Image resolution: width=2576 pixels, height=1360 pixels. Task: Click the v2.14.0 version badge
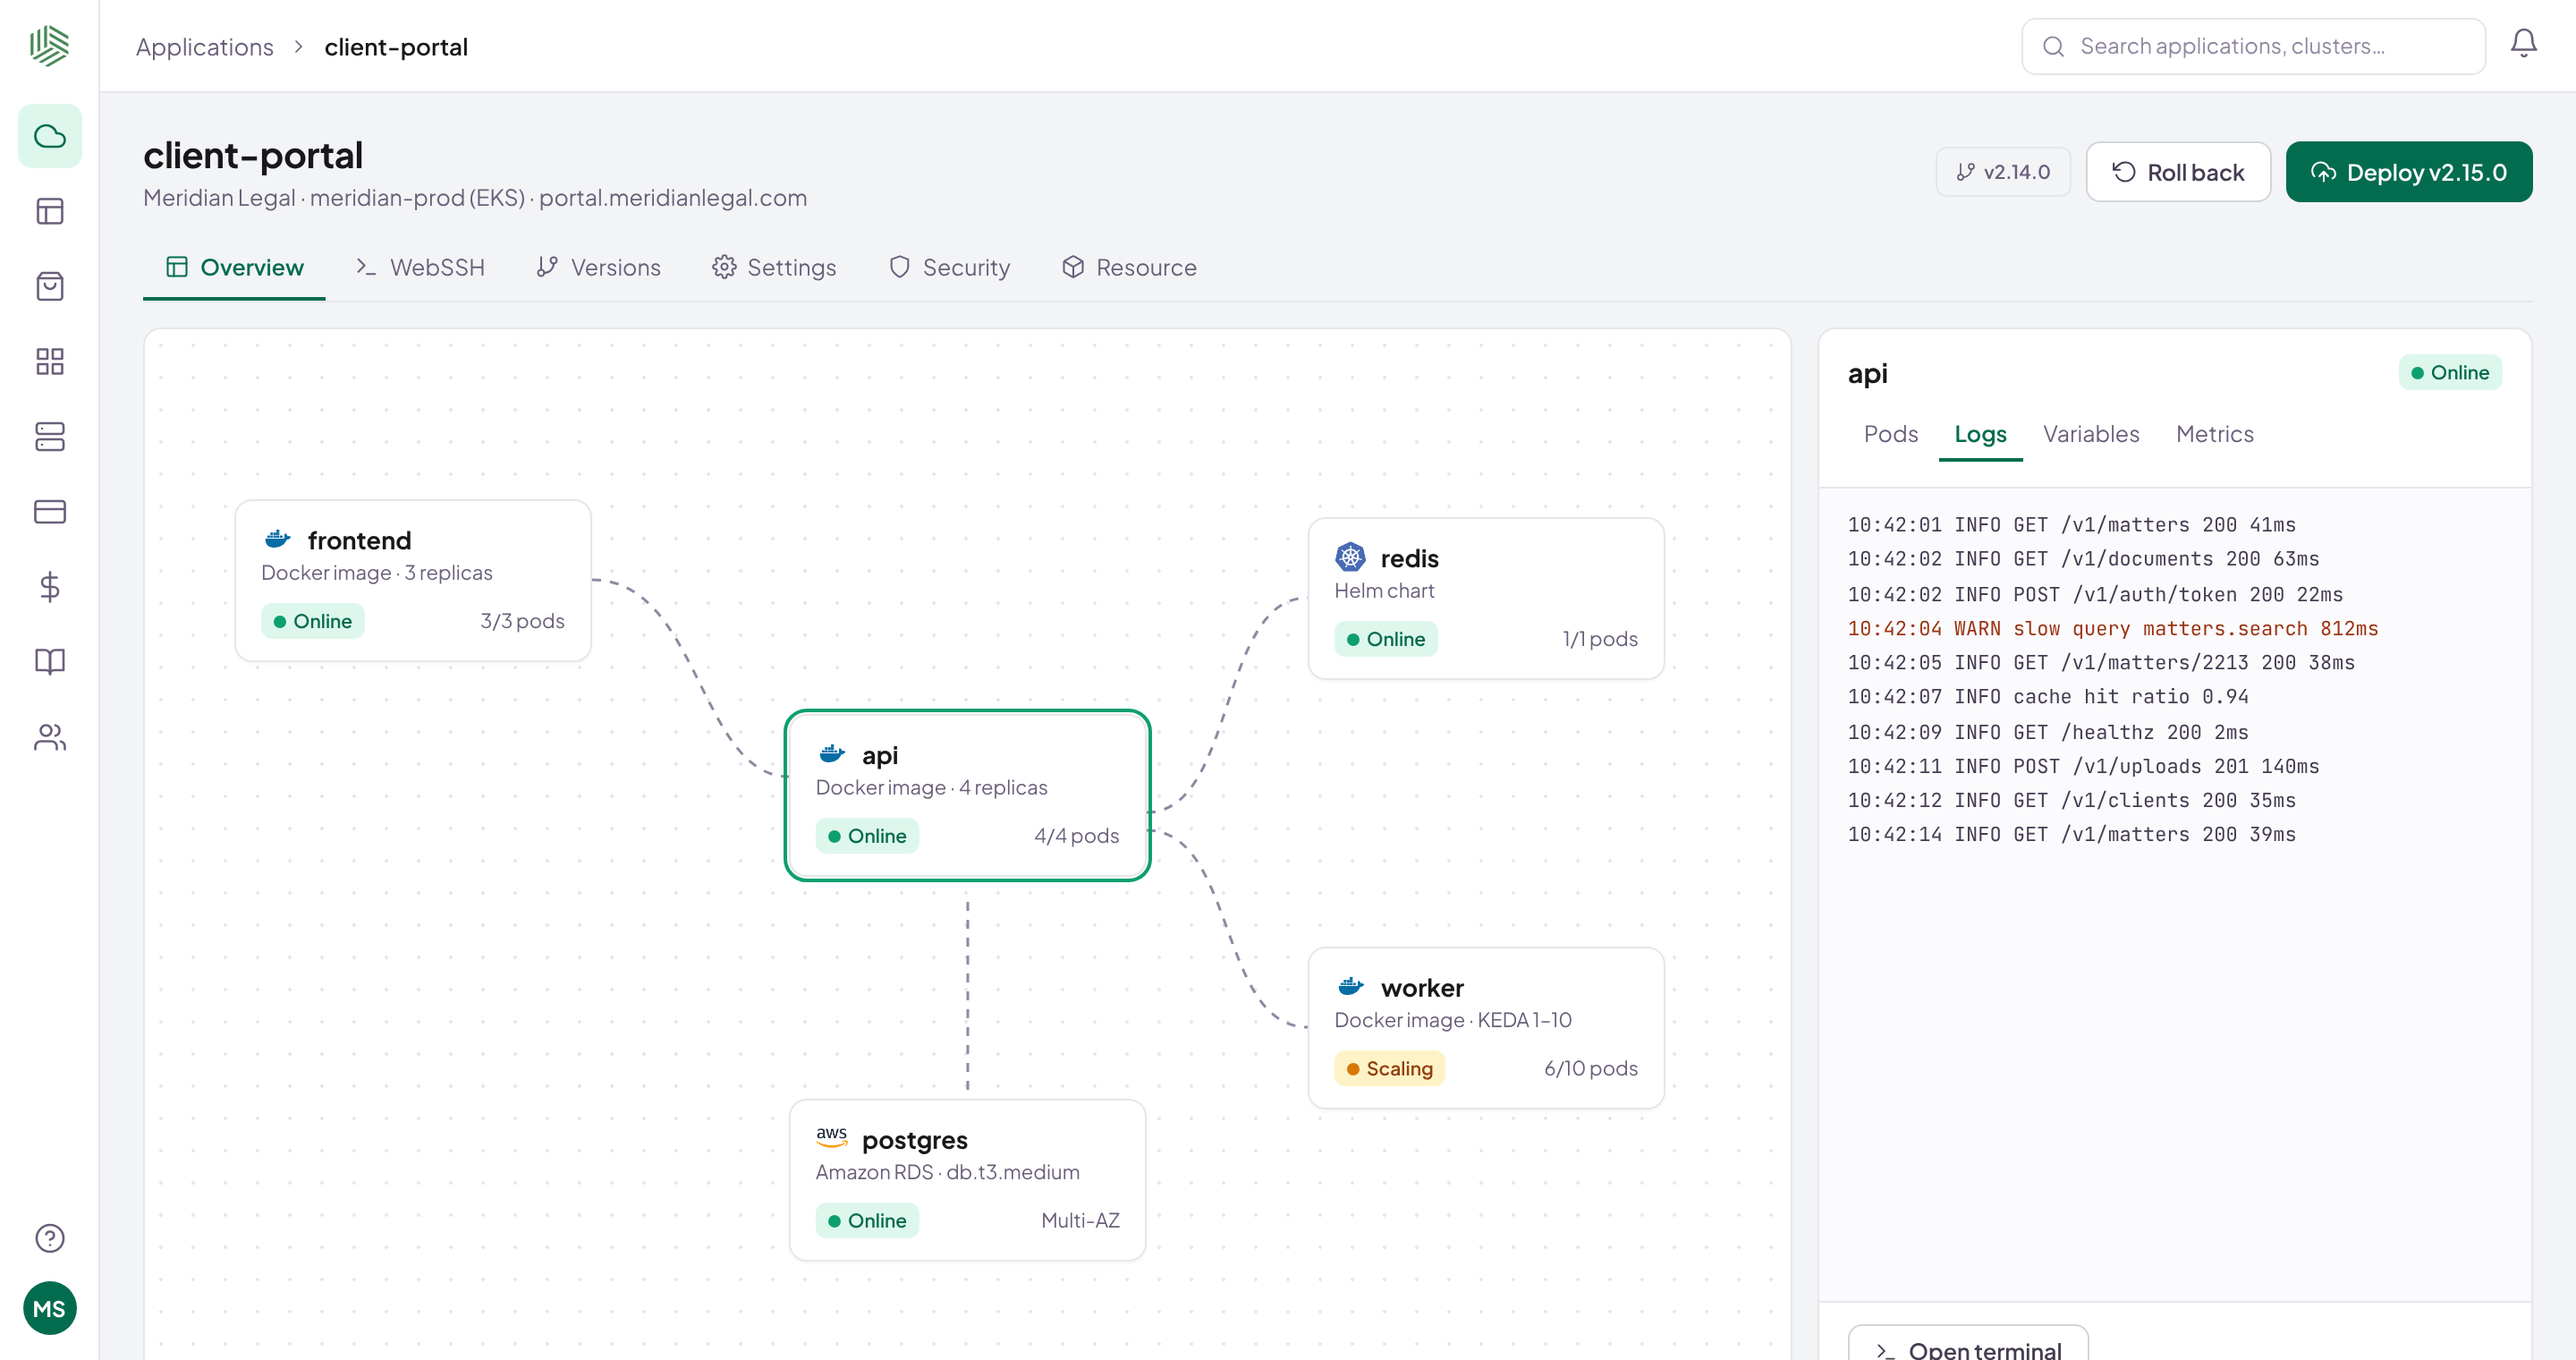[x=2003, y=172]
